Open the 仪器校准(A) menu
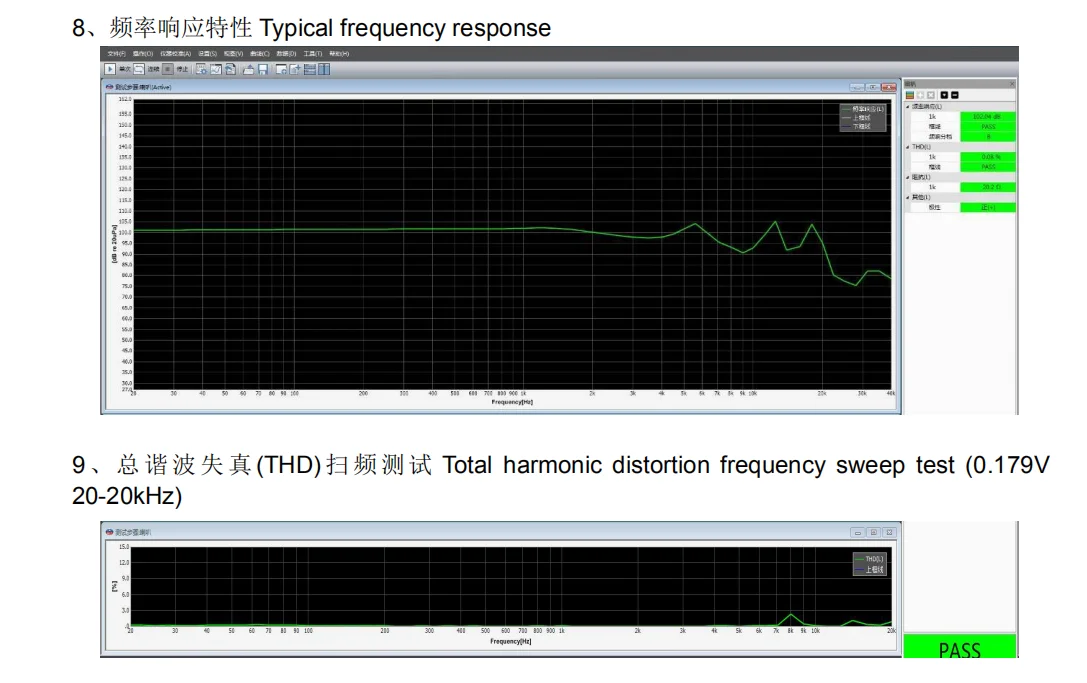 (x=175, y=53)
